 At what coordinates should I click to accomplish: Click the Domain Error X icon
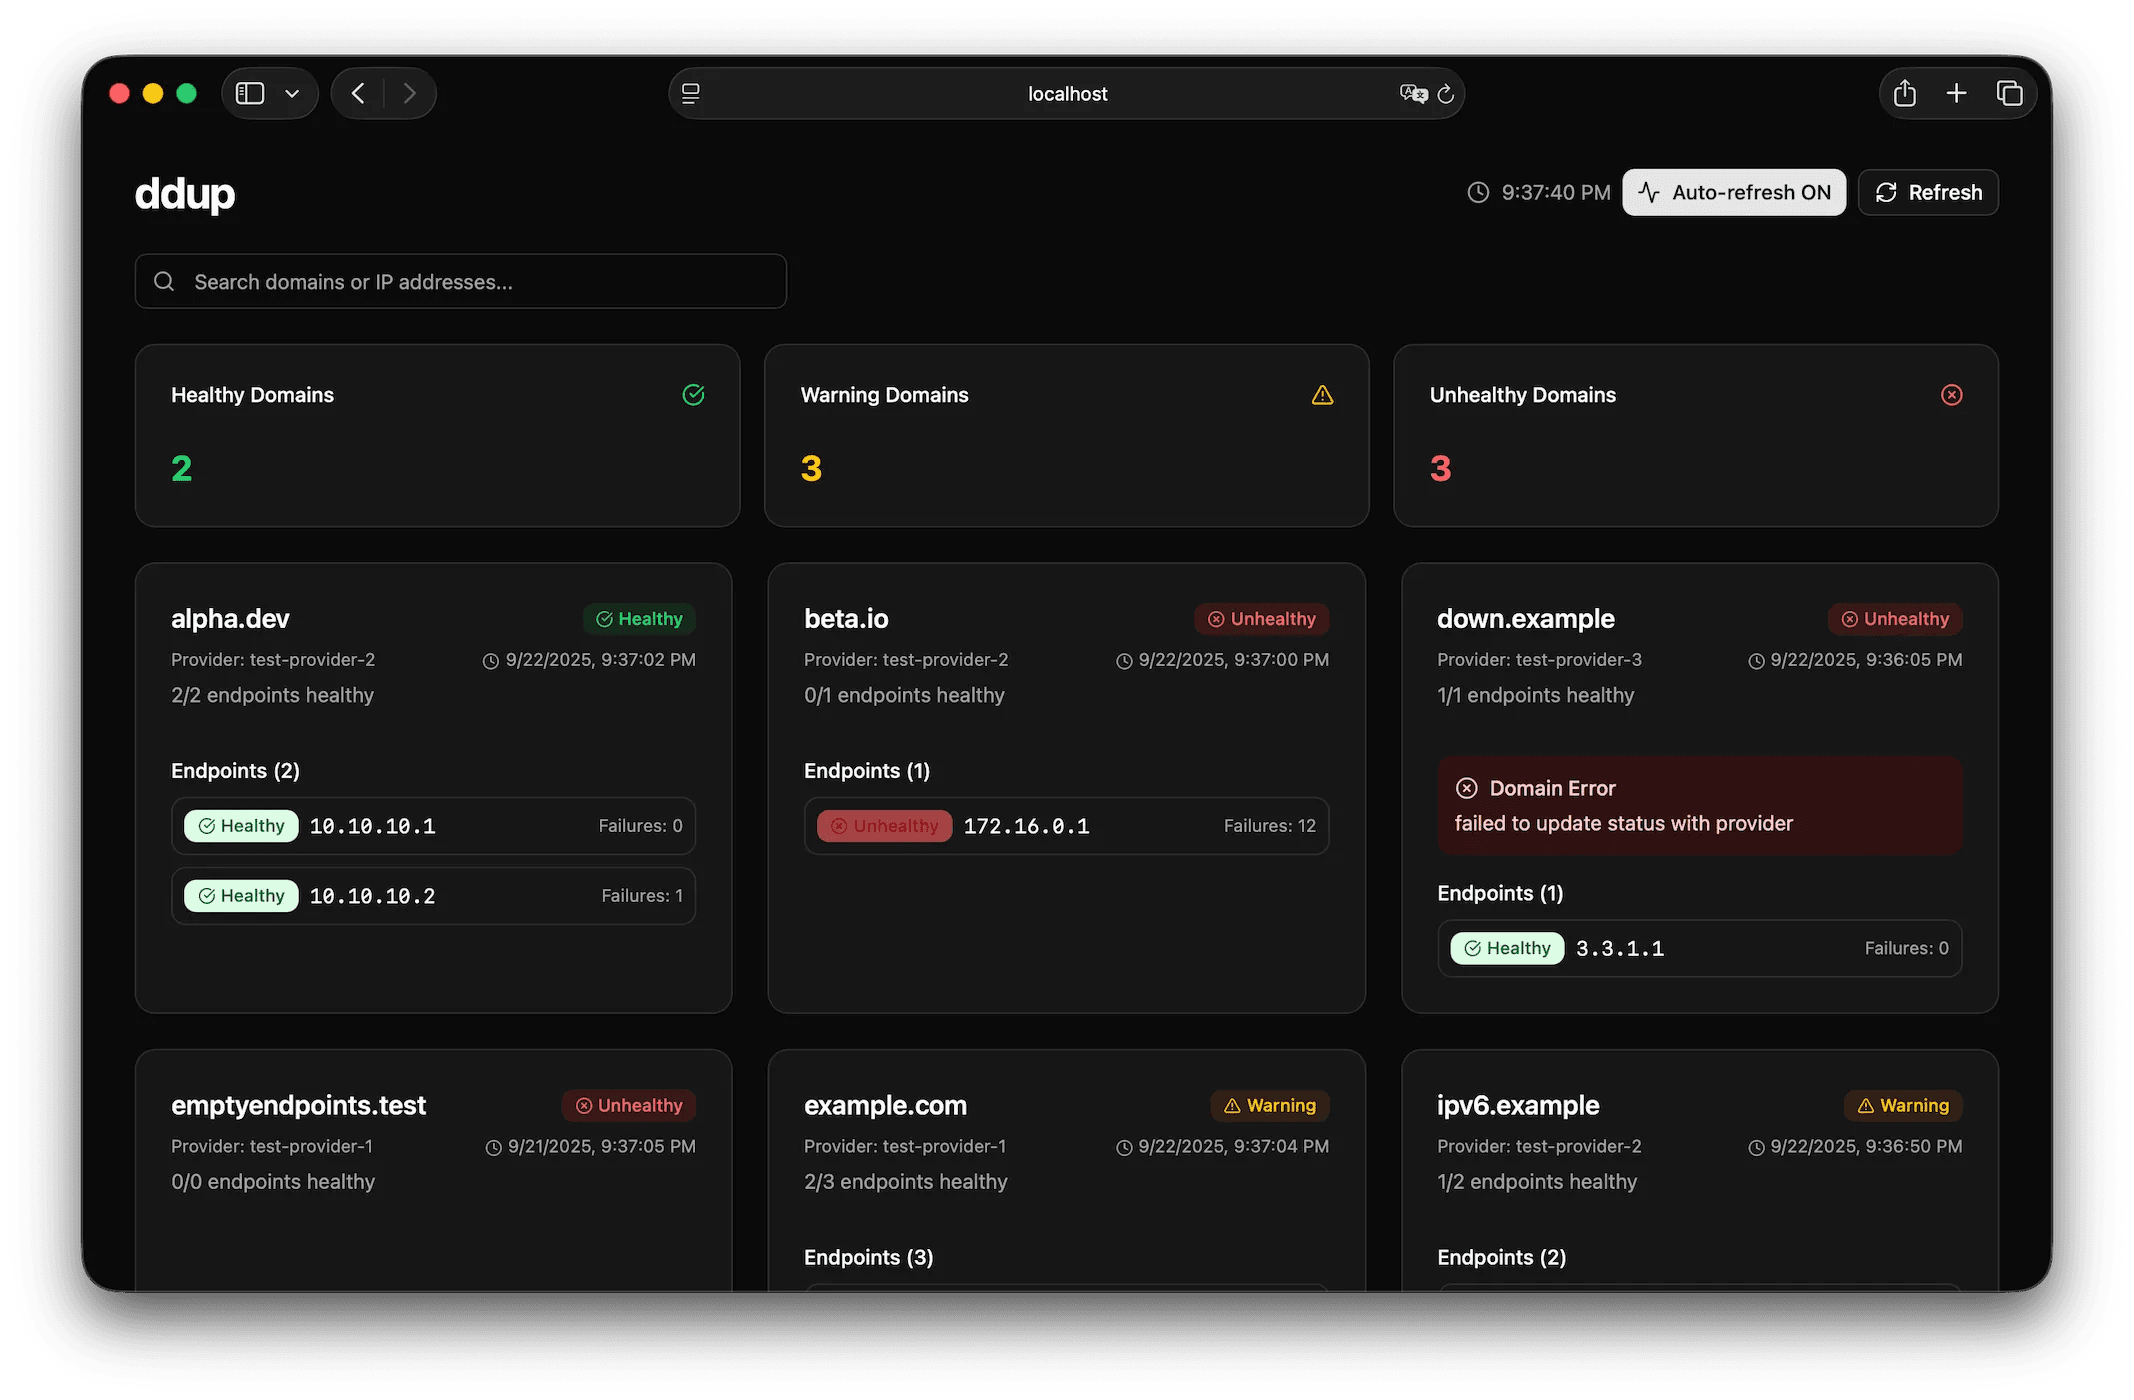pos(1467,788)
